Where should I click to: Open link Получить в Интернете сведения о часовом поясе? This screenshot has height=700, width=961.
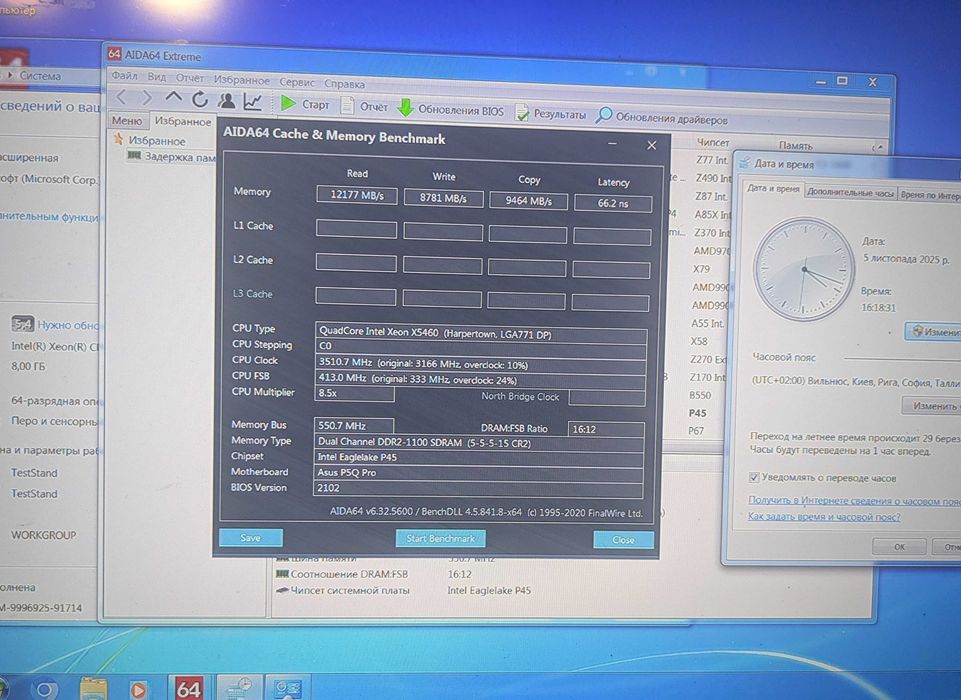tap(854, 501)
